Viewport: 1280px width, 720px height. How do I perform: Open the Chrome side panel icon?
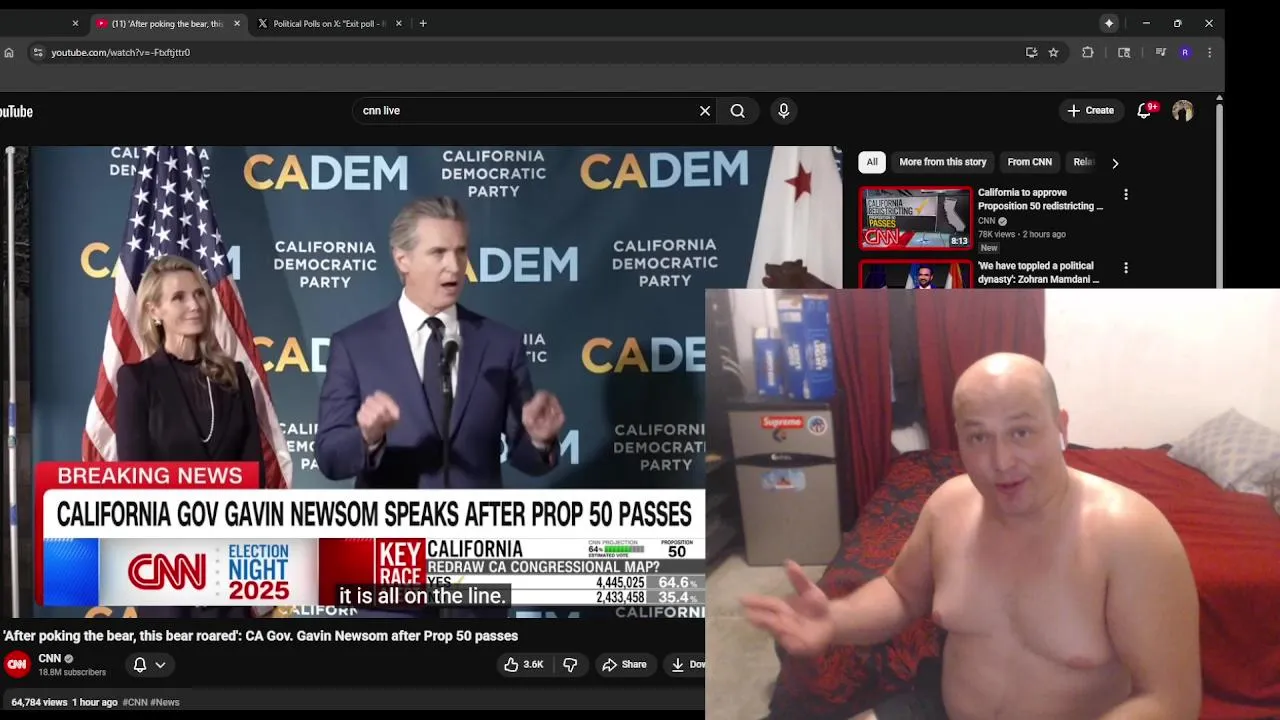1124,52
